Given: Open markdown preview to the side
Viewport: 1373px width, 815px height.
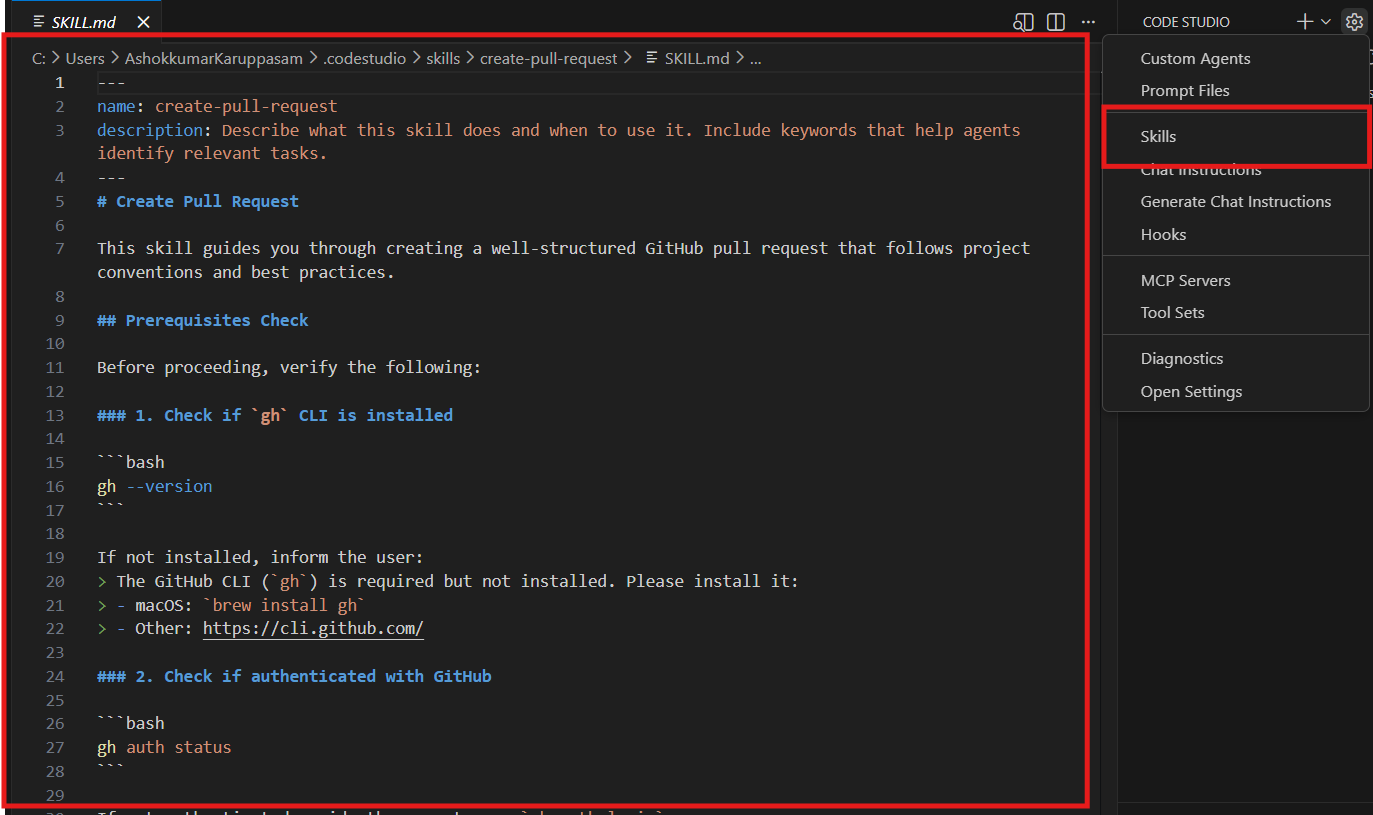Looking at the screenshot, I should [x=1023, y=22].
